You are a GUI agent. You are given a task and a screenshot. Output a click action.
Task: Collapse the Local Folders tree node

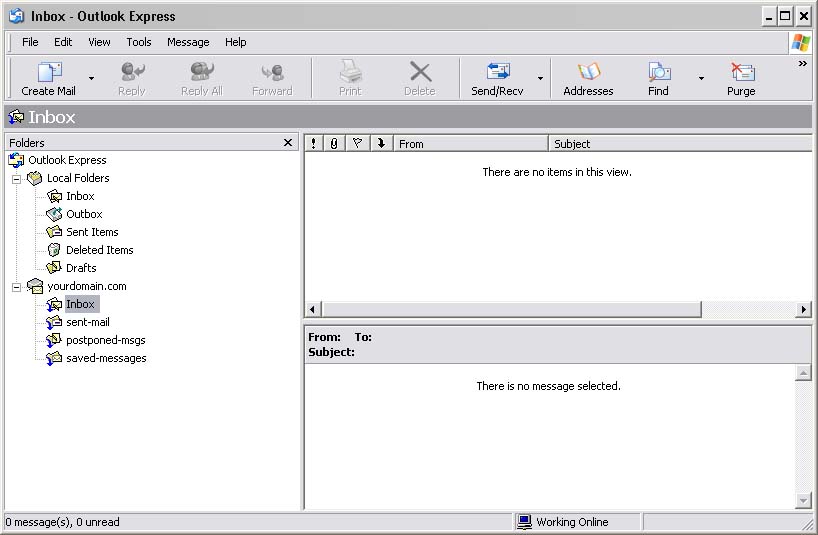17,179
